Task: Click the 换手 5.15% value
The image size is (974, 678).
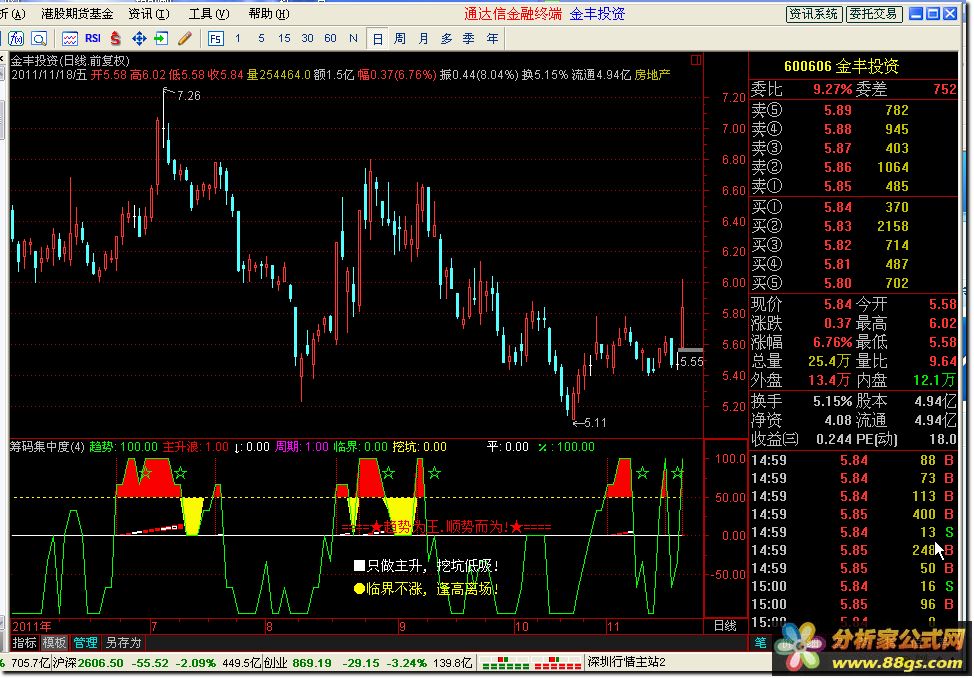Action: click(832, 401)
